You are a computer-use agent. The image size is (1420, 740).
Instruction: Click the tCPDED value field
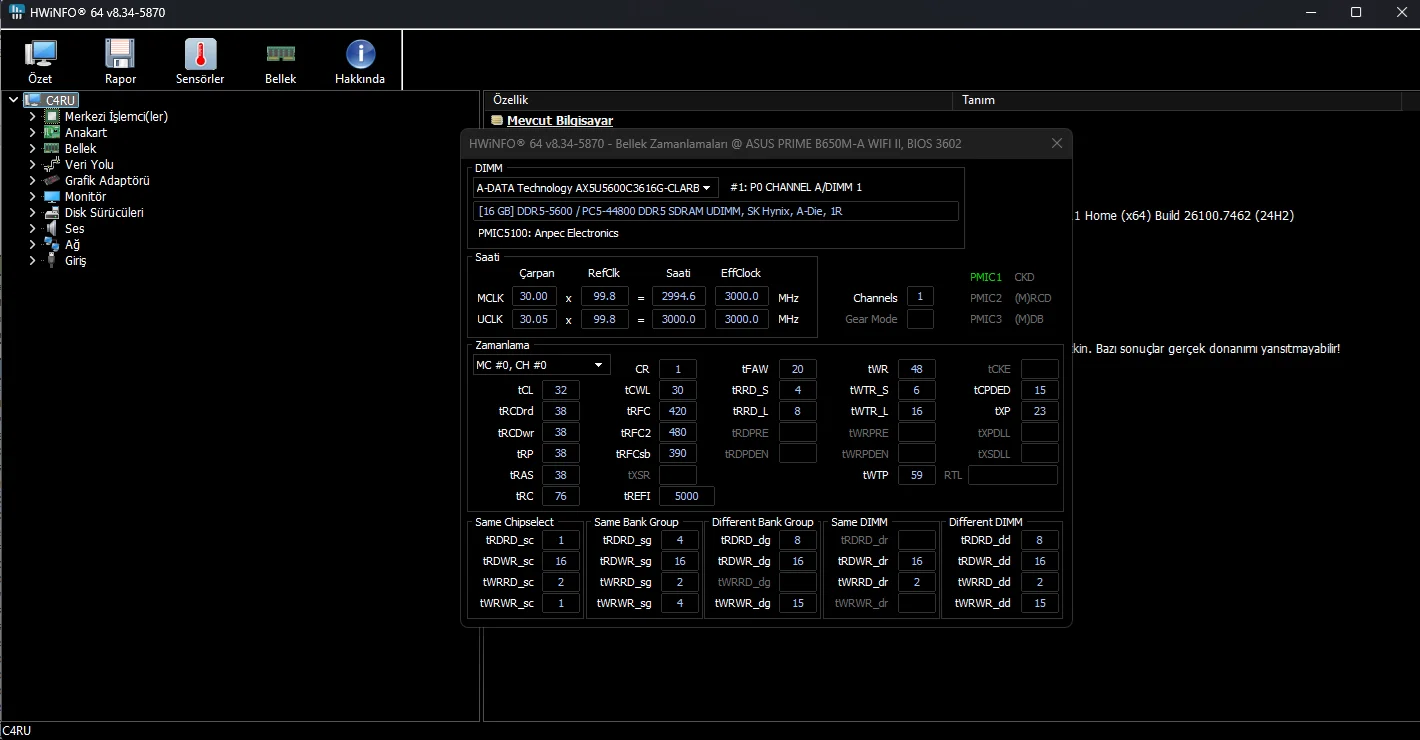click(x=1040, y=390)
